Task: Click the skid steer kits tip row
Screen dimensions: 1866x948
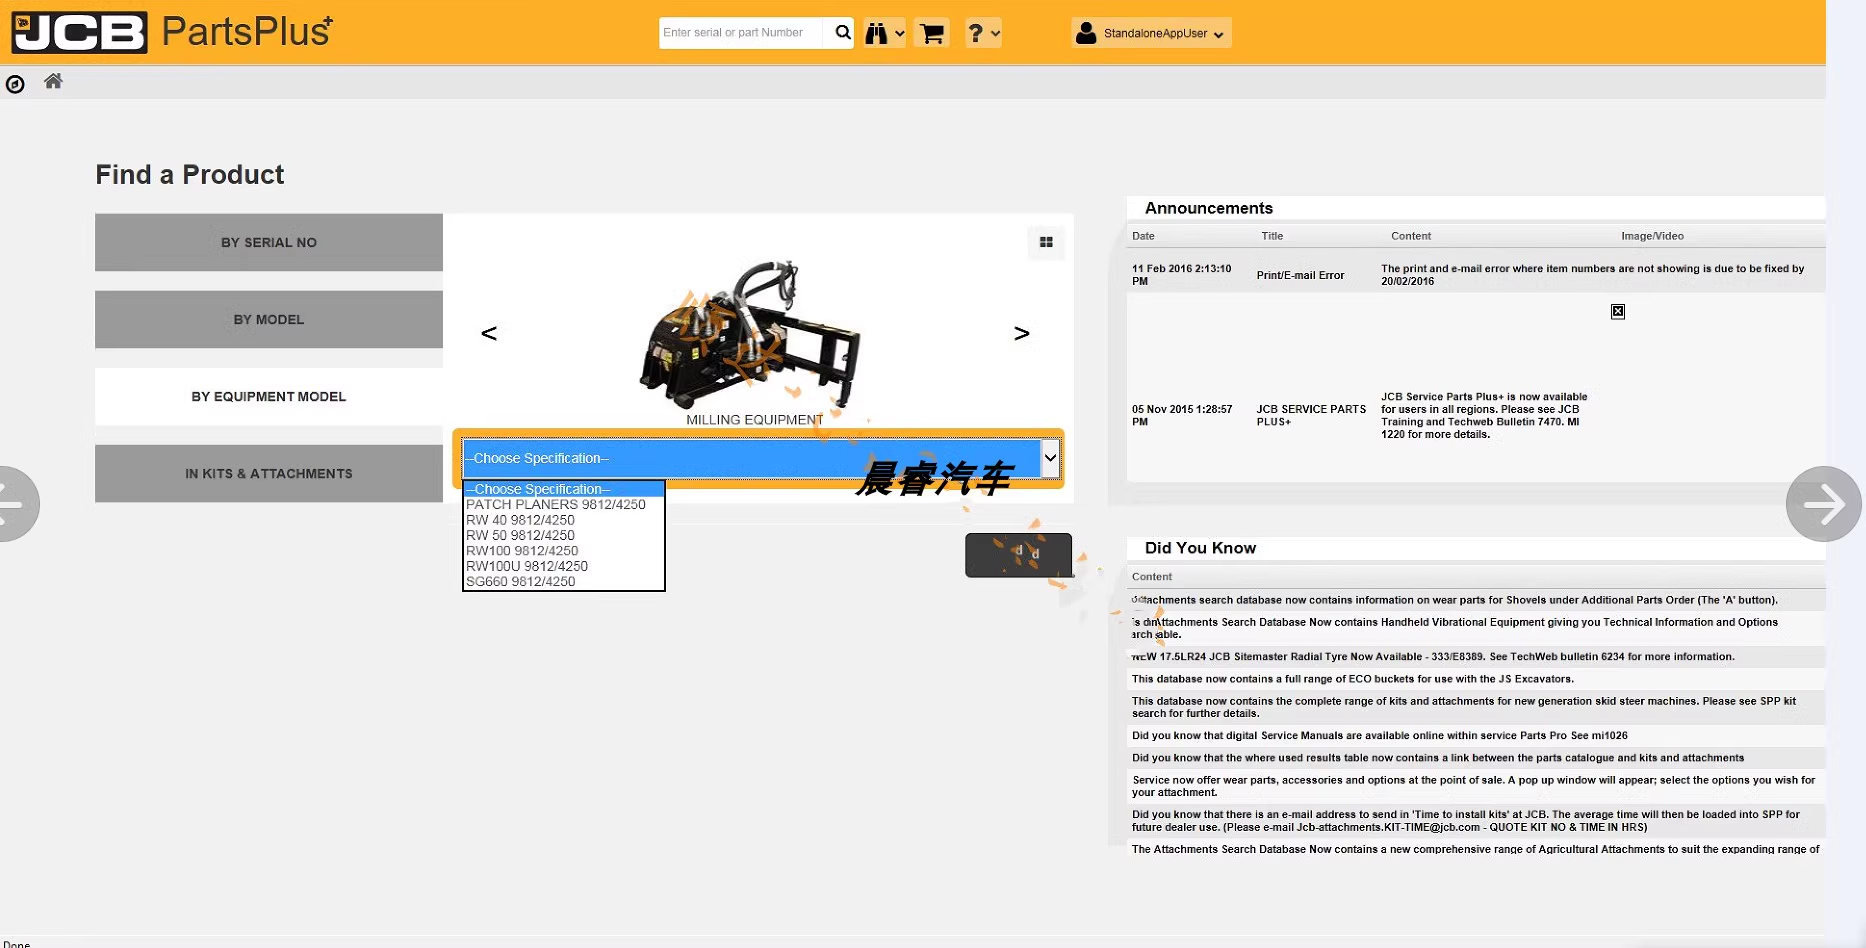Action: coord(1476,707)
